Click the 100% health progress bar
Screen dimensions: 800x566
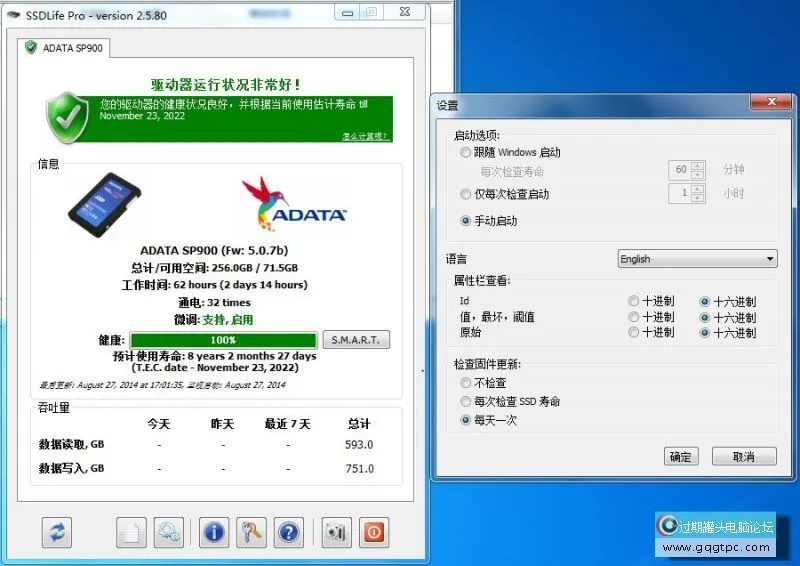pyautogui.click(x=224, y=340)
